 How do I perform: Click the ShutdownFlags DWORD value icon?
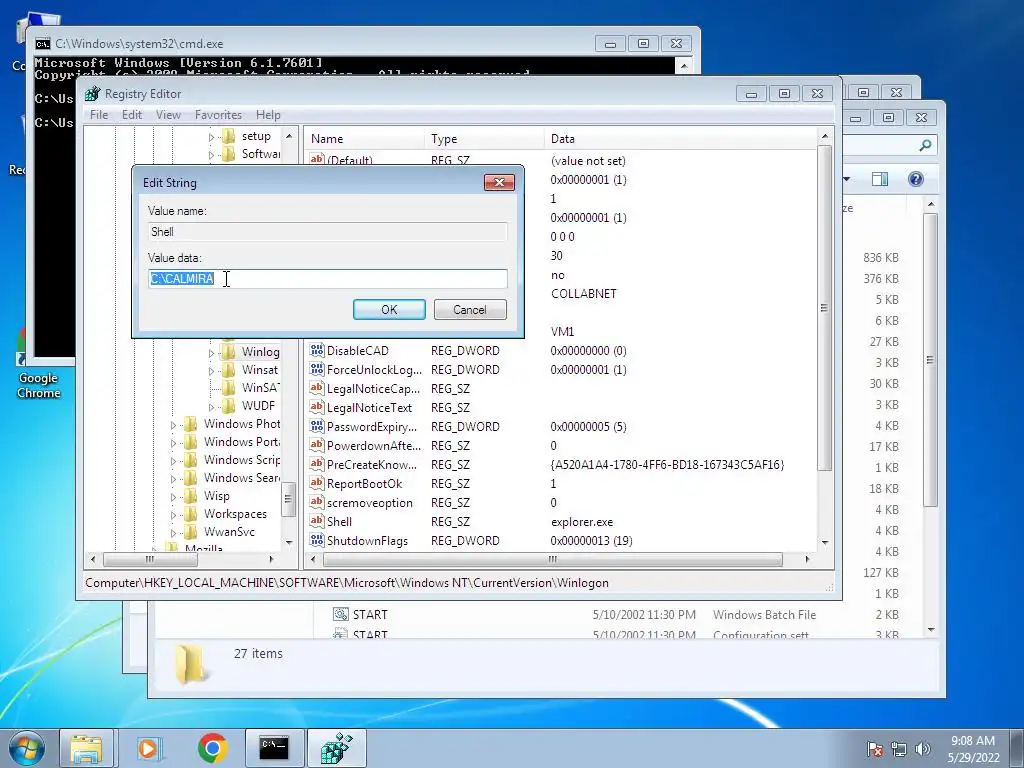pos(317,540)
